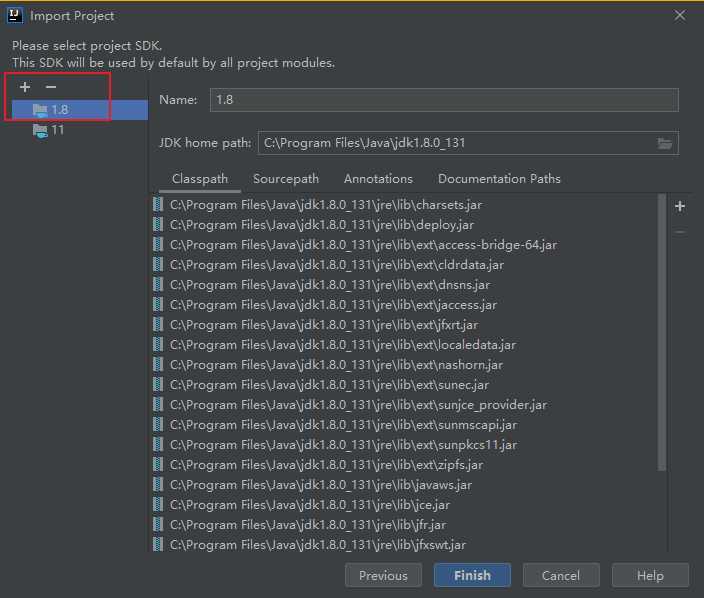Select zipfs.jar classpath entry

(x=404, y=465)
